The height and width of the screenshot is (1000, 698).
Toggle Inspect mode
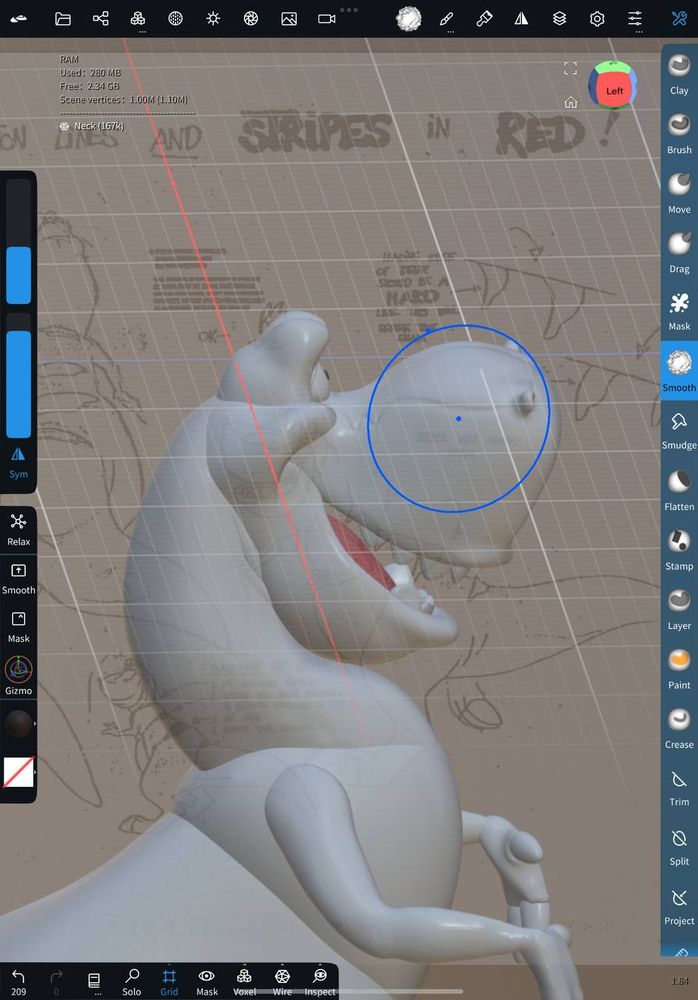[320, 982]
